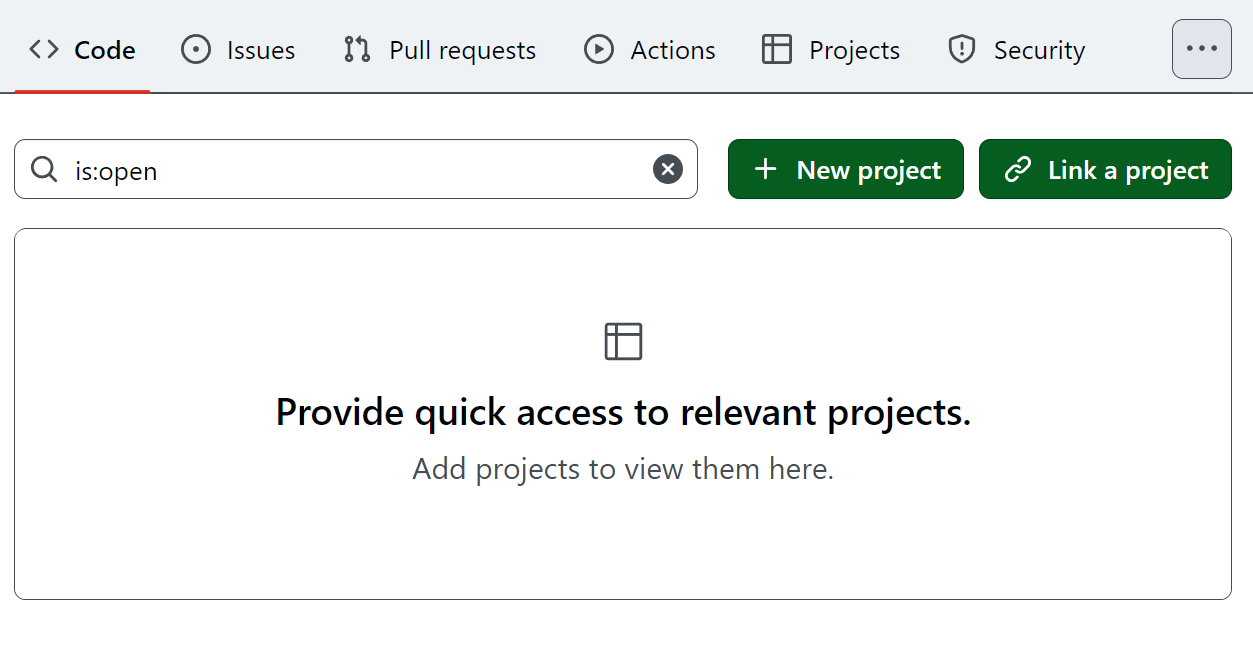Go to the Actions tab

(648, 48)
